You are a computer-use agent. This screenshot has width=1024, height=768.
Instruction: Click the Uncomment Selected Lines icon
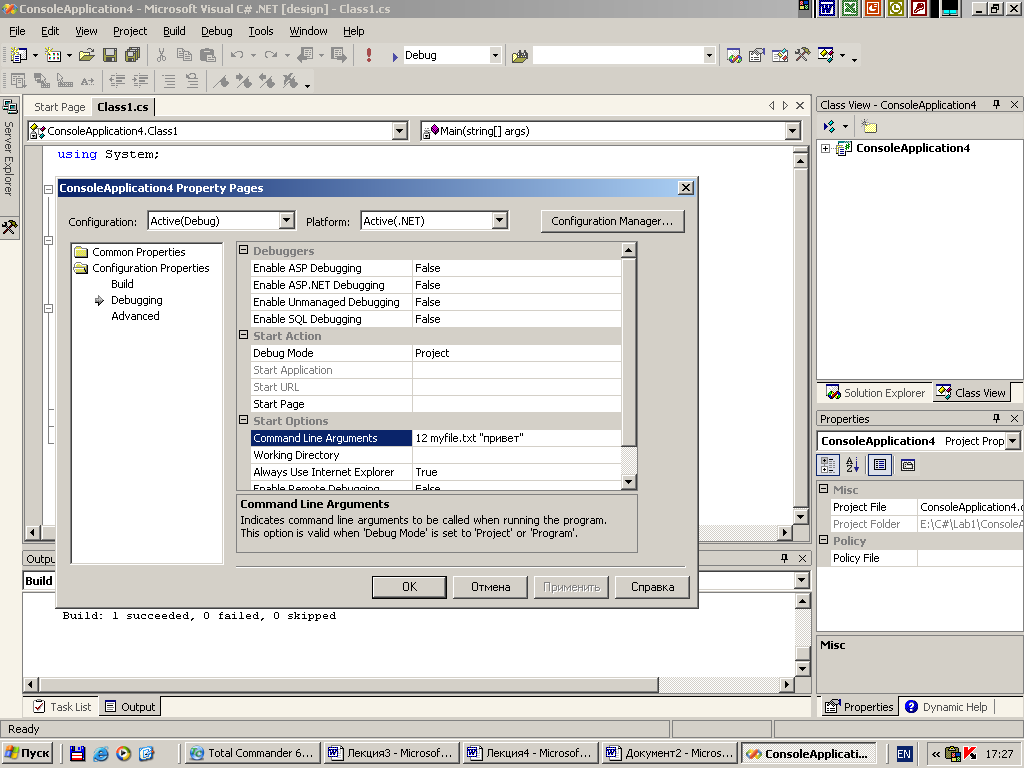pos(192,81)
